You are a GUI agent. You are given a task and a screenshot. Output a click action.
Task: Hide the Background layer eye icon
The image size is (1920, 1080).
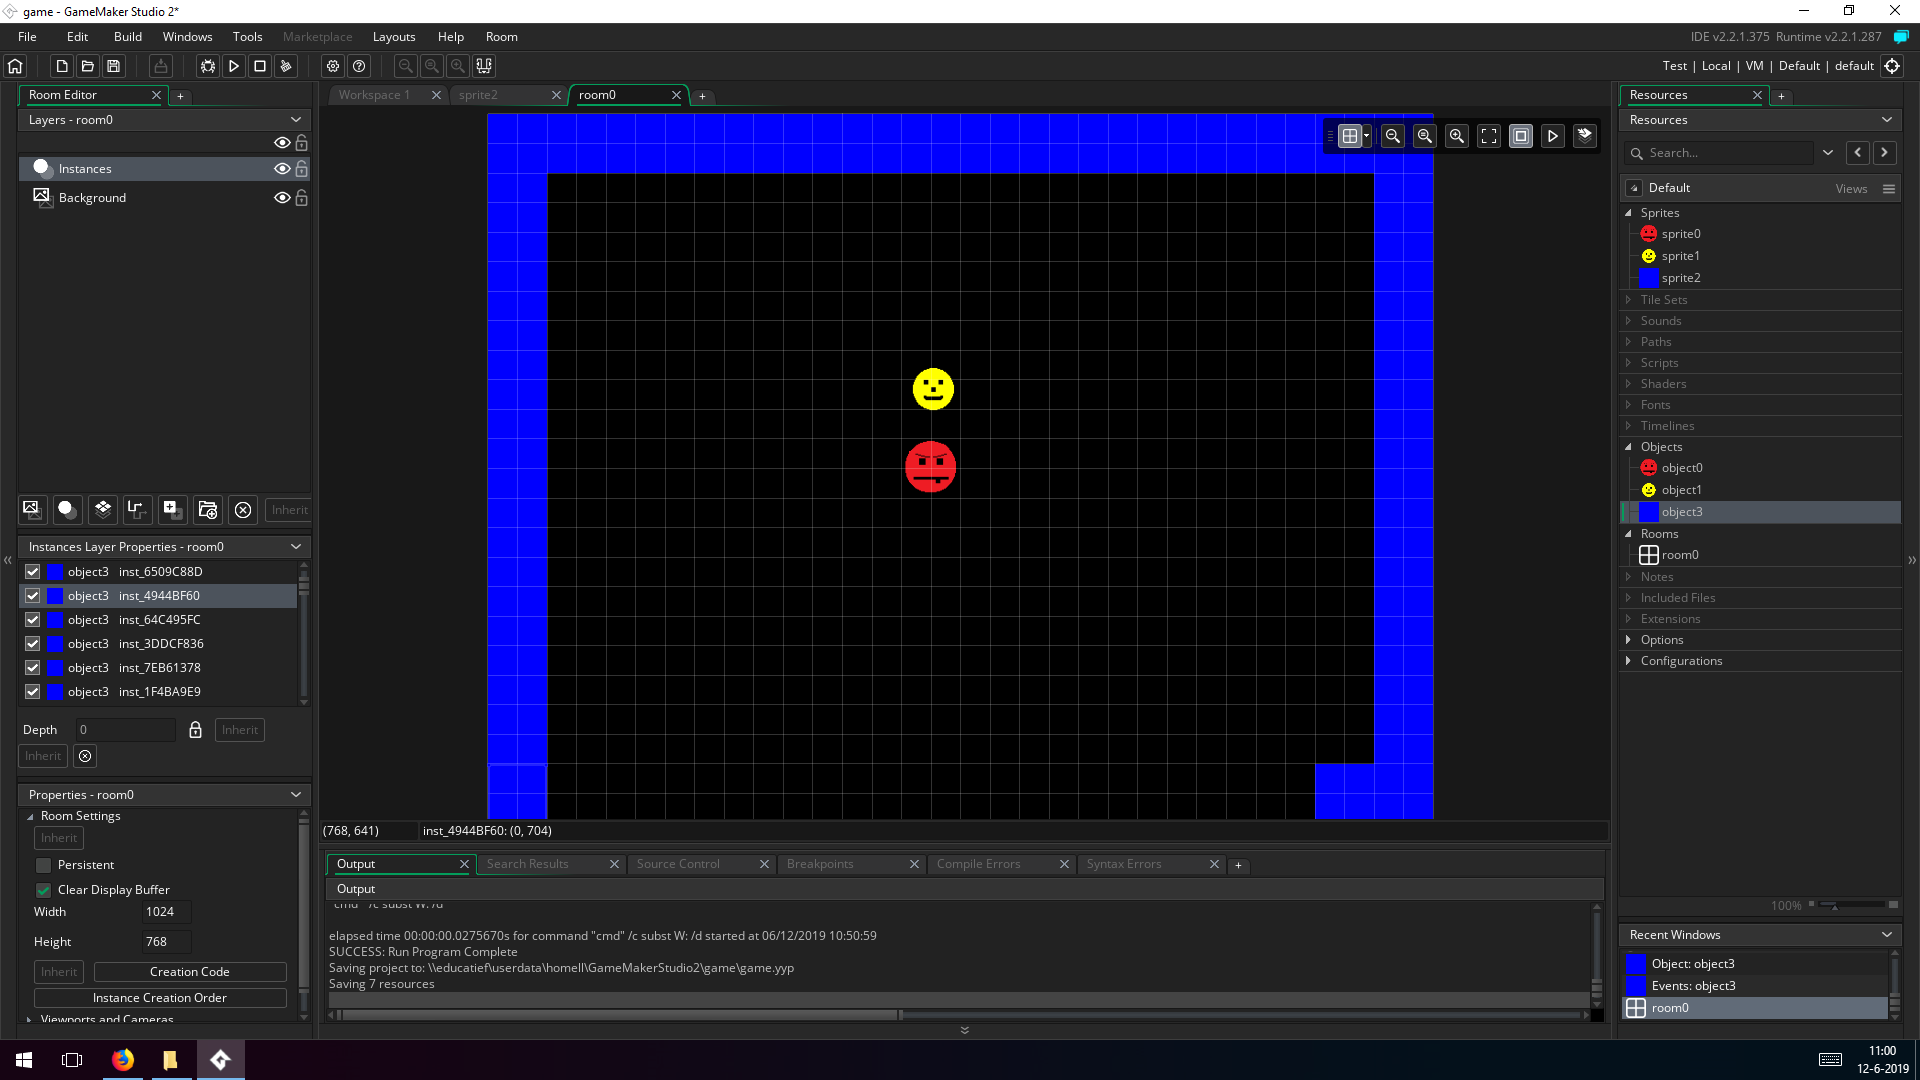click(x=282, y=198)
